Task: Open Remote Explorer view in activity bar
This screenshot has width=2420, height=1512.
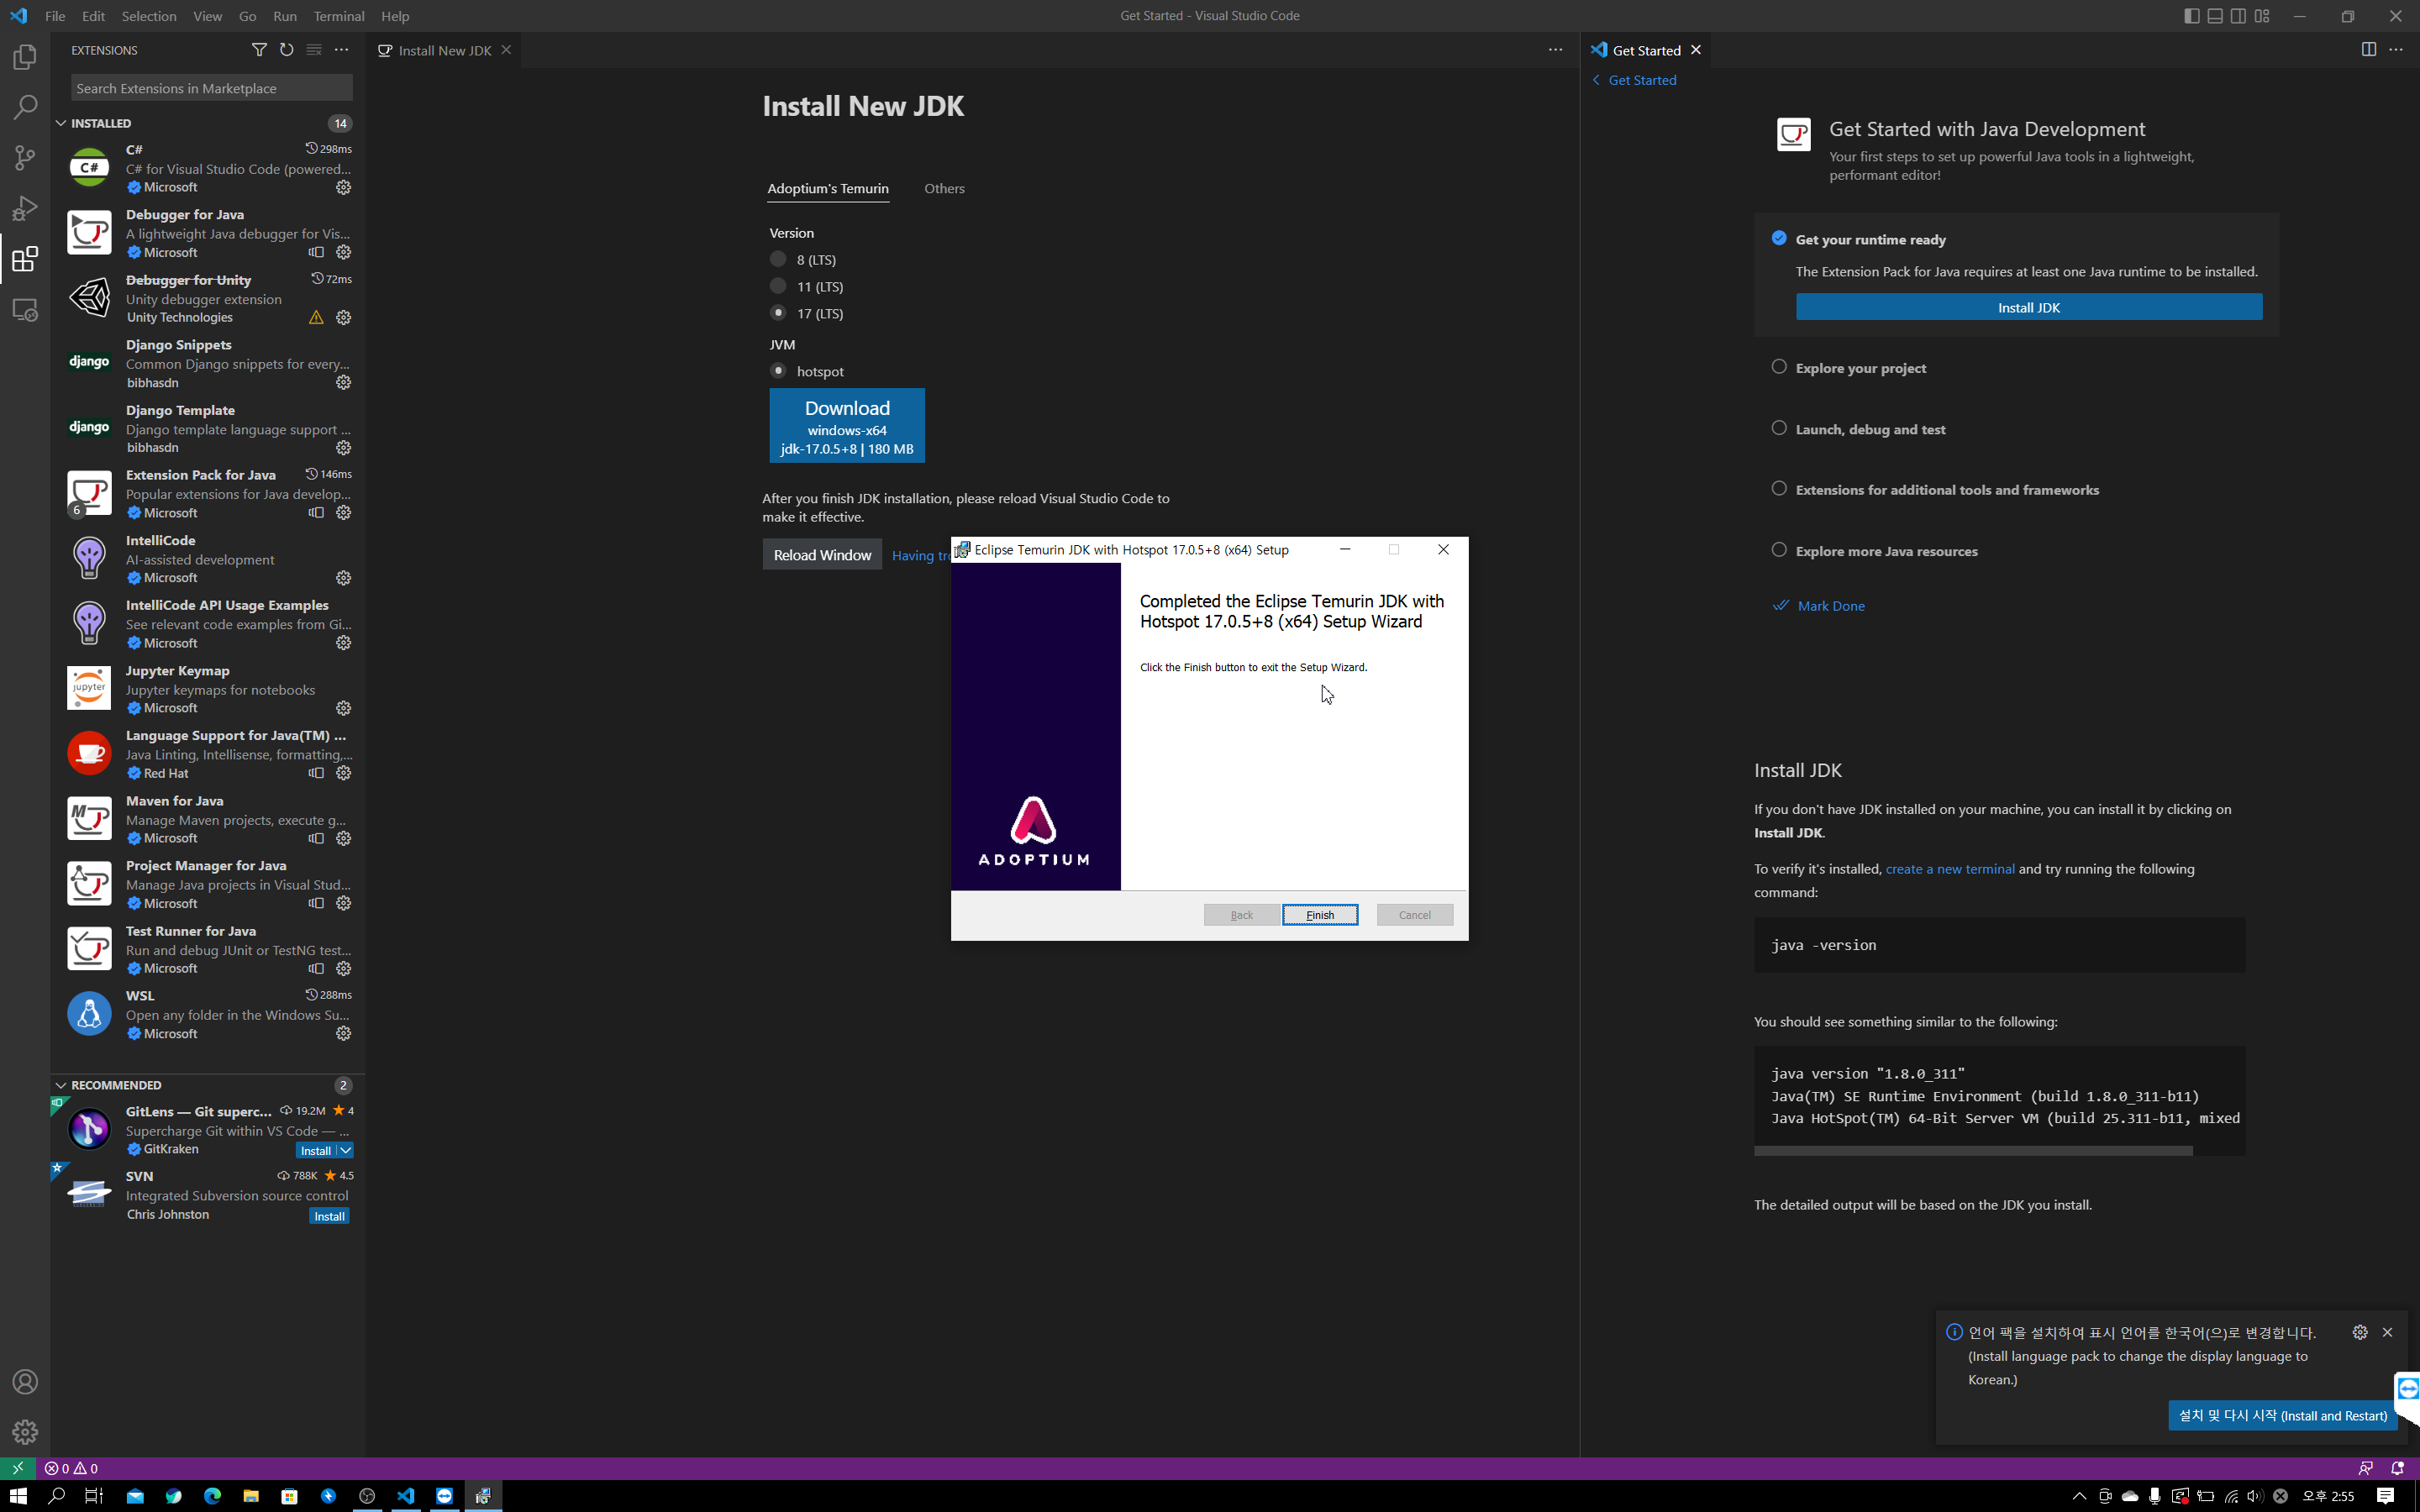Action: click(x=25, y=310)
